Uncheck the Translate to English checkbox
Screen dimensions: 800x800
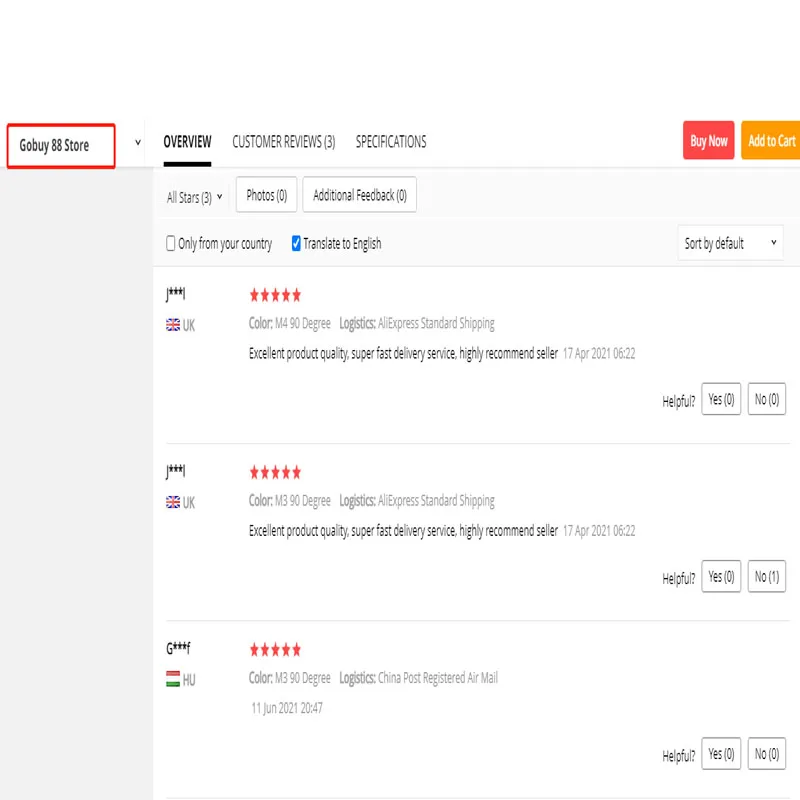(296, 243)
